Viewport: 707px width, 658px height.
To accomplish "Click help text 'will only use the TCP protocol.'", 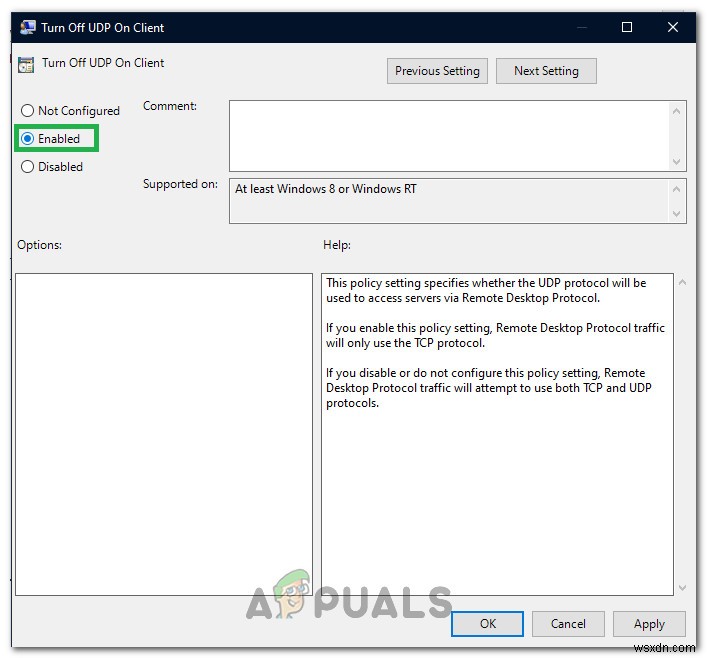I will (405, 343).
